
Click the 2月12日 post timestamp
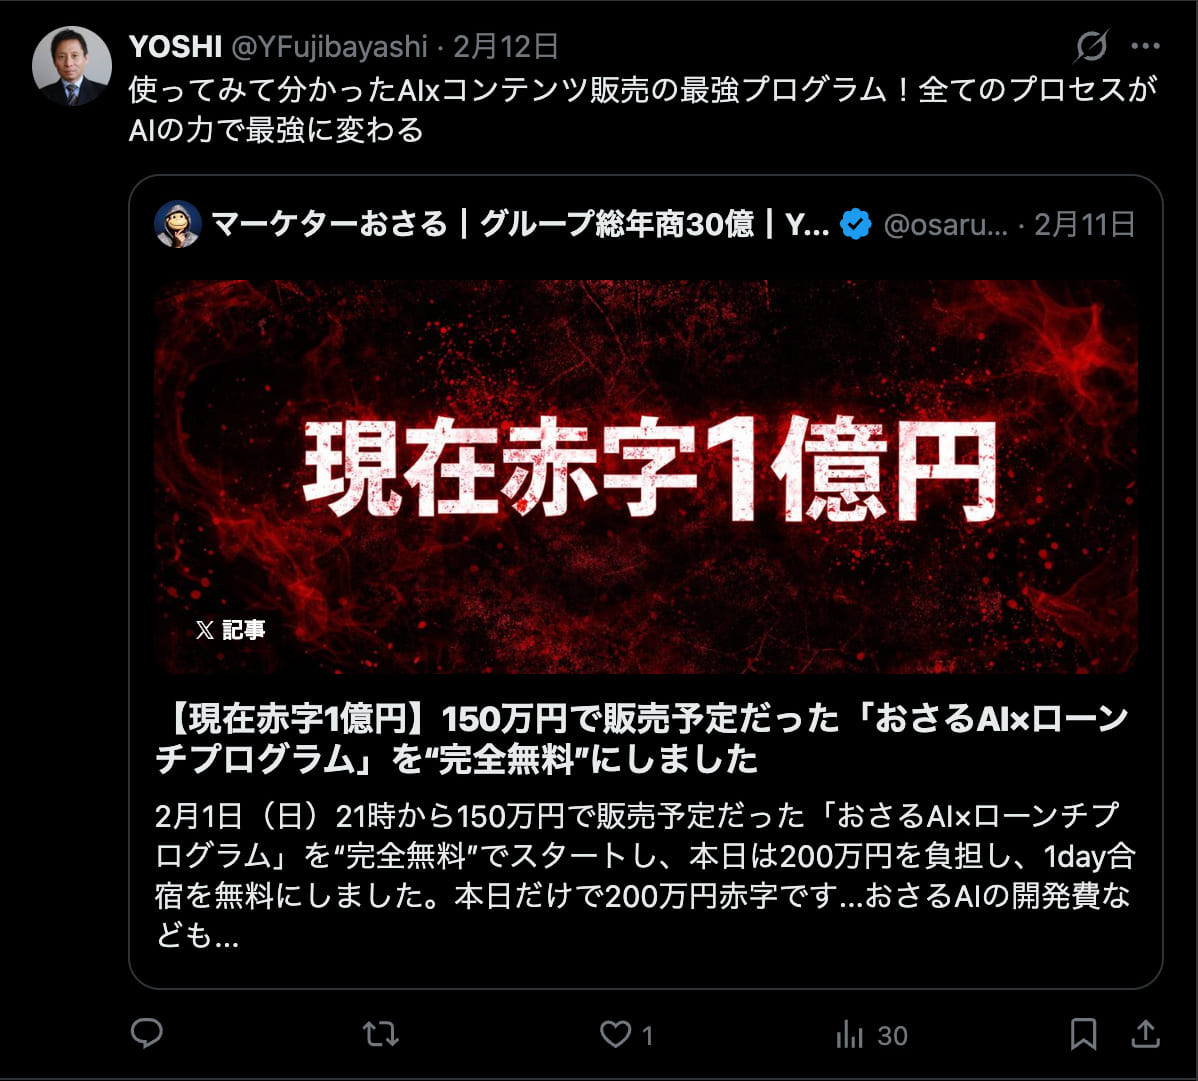pyautogui.click(x=506, y=47)
